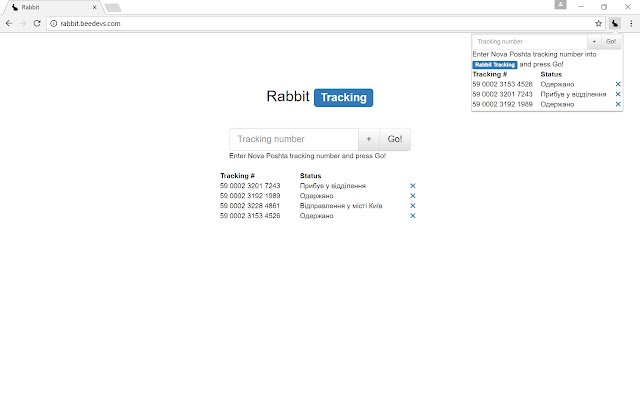Click popup tracking number 59 0002 3153 4526
The width and height of the screenshot is (640, 400).
pos(502,84)
